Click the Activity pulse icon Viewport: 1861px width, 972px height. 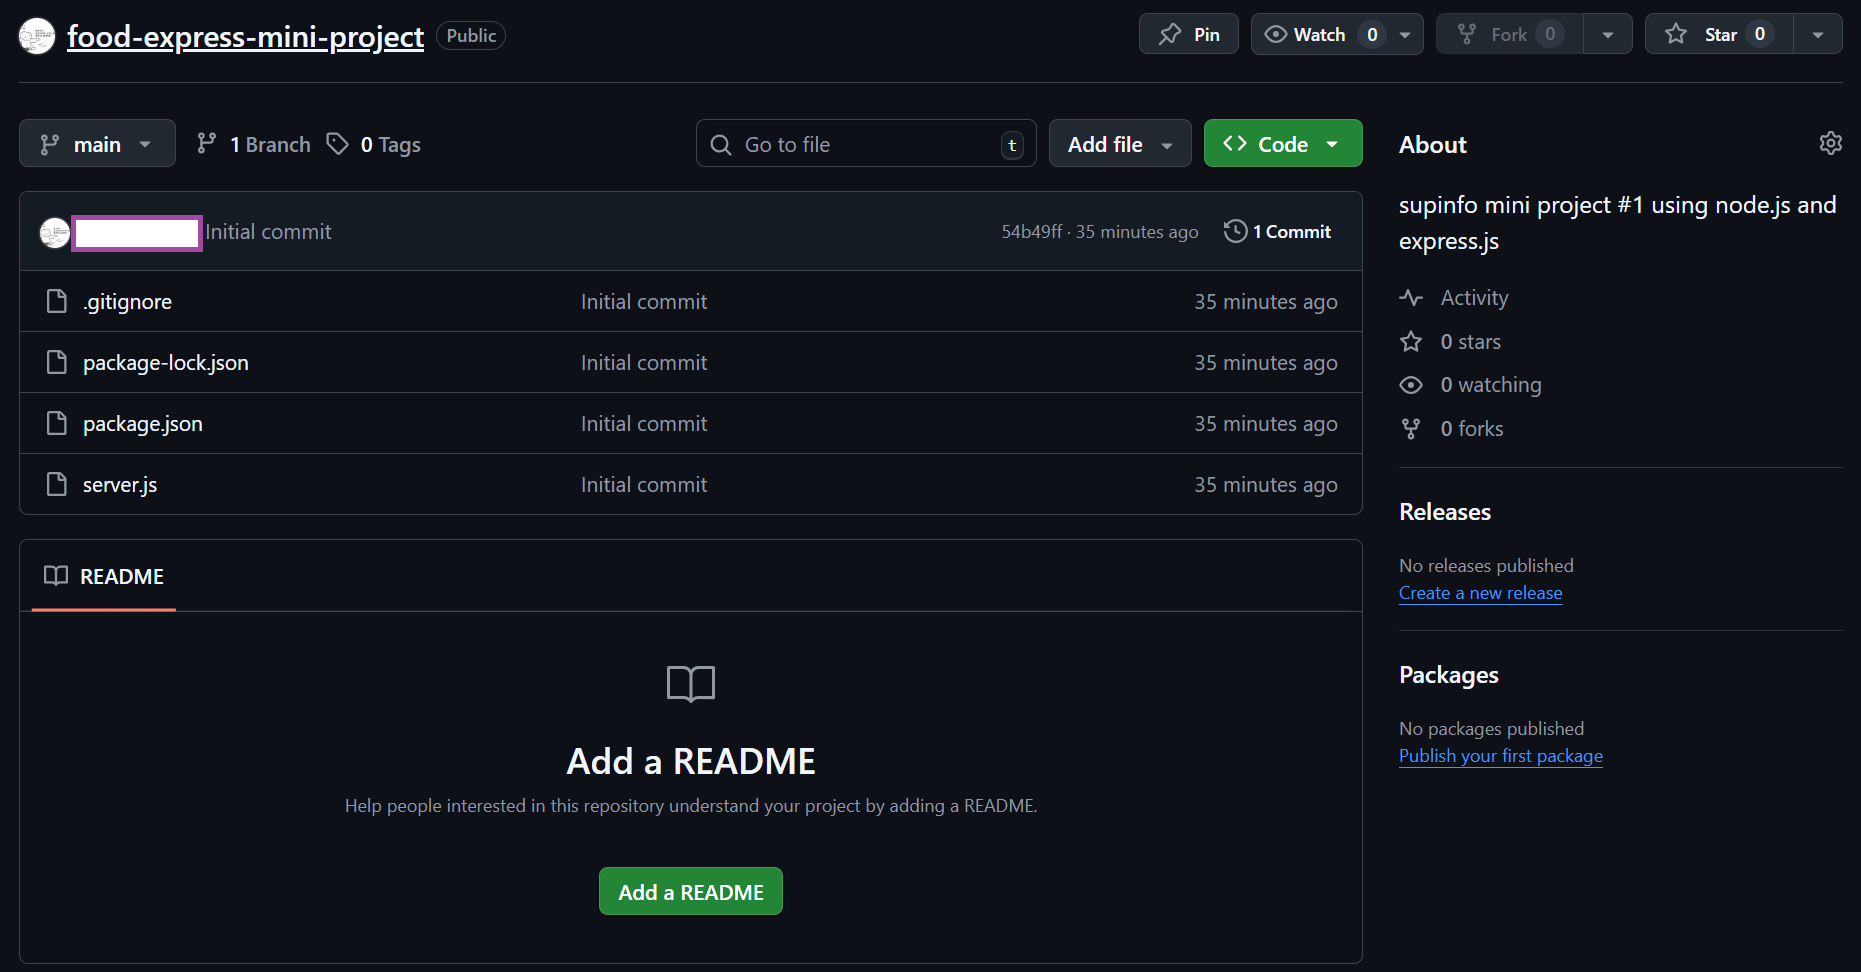(x=1411, y=298)
